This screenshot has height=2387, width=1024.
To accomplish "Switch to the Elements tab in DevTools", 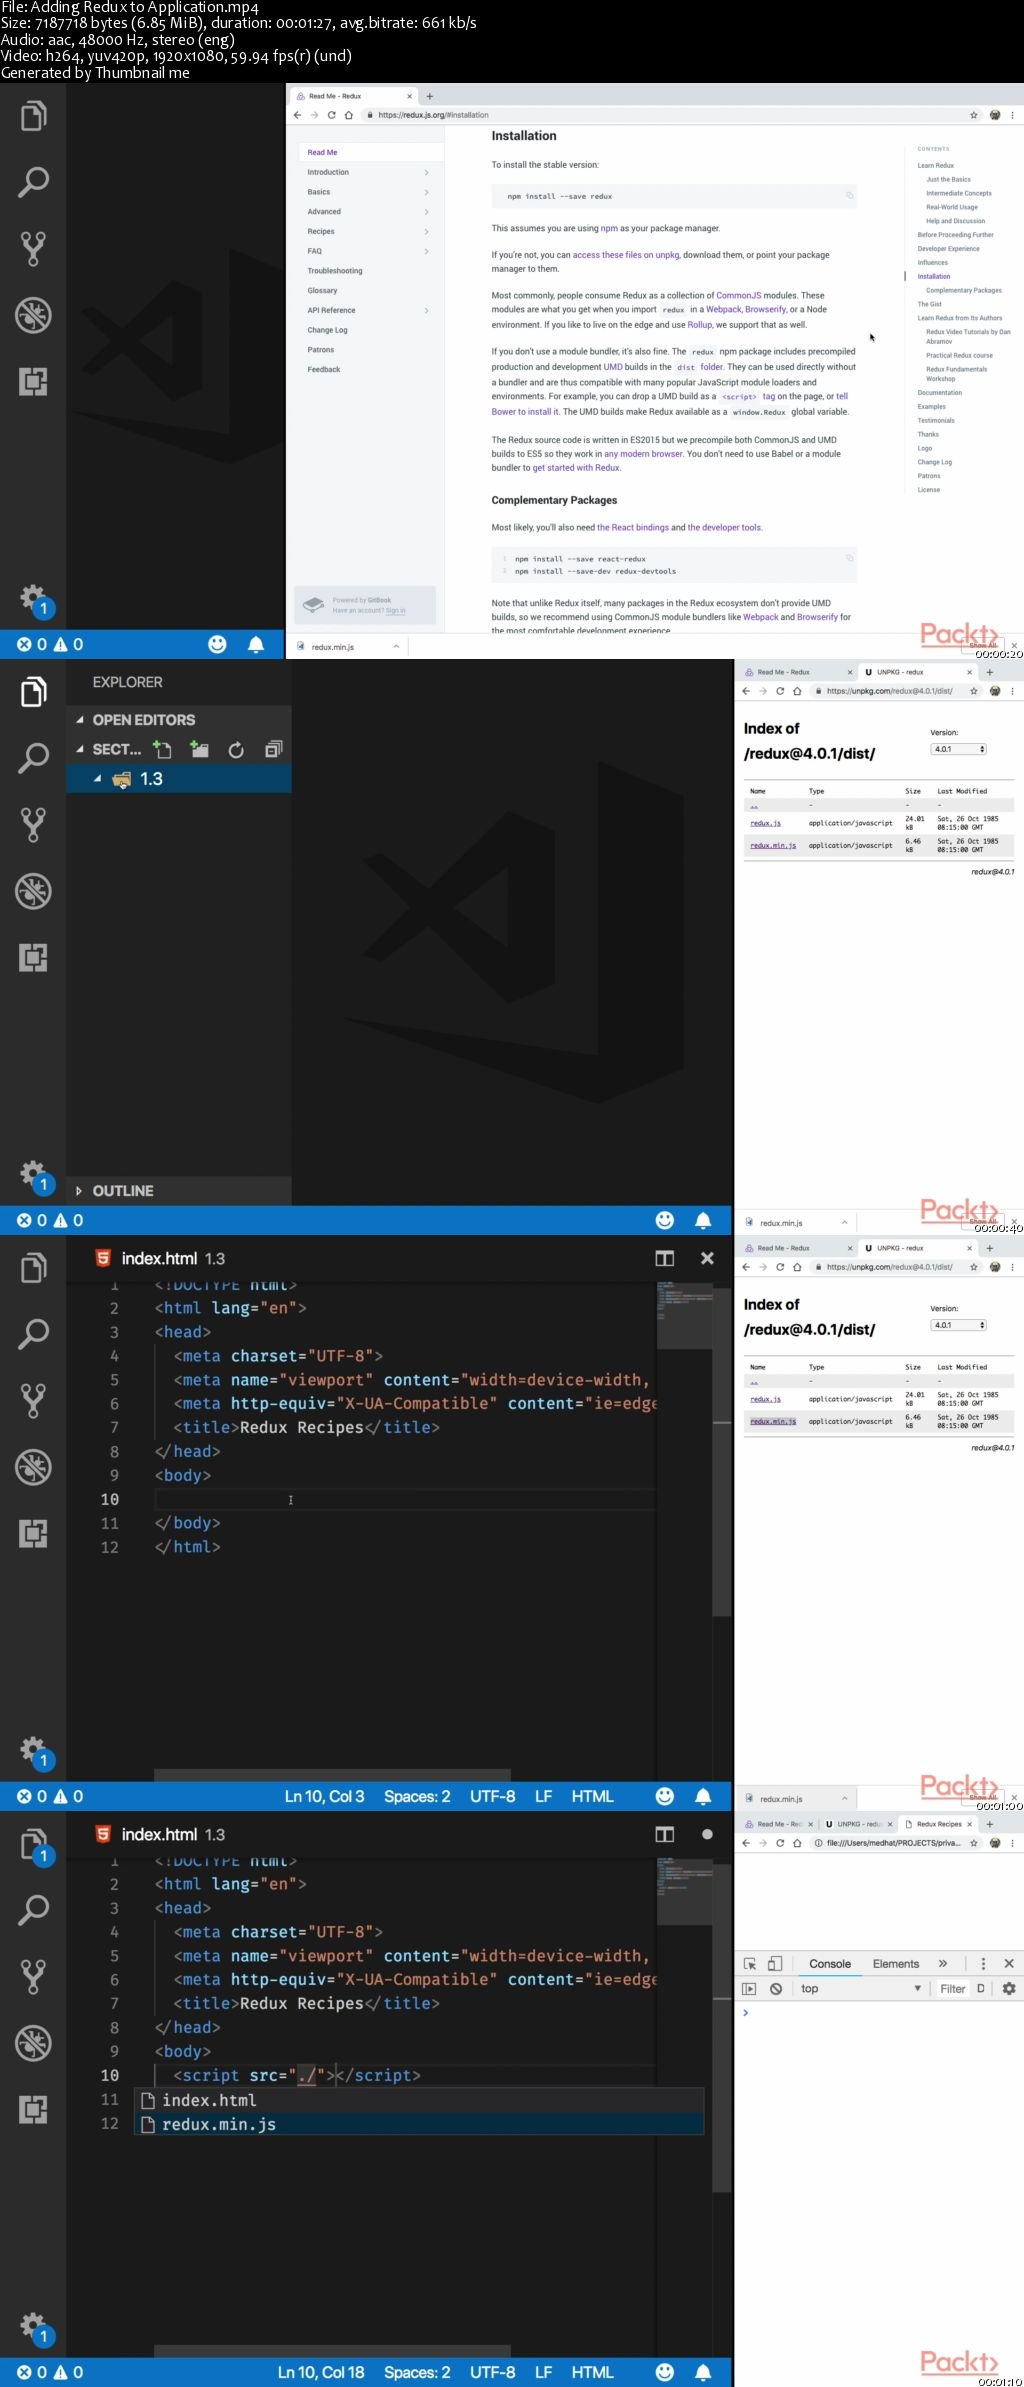I will tap(896, 1963).
